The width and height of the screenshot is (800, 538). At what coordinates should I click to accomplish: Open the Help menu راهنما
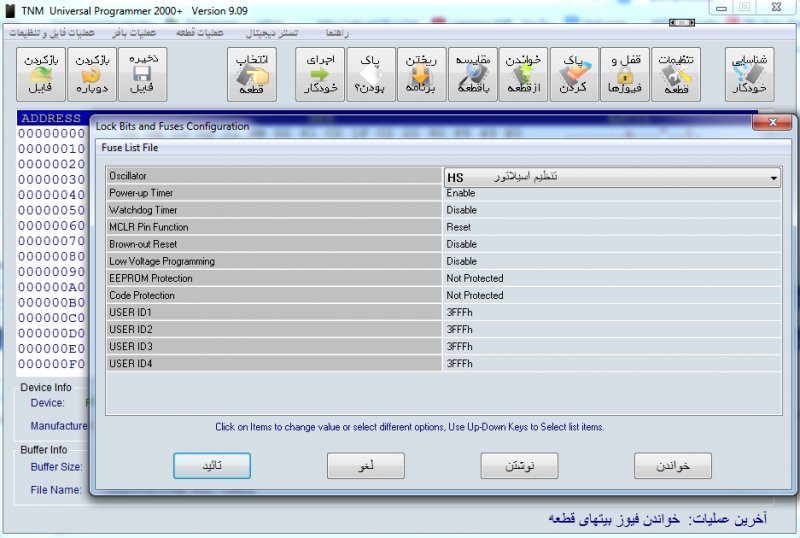[x=337, y=33]
